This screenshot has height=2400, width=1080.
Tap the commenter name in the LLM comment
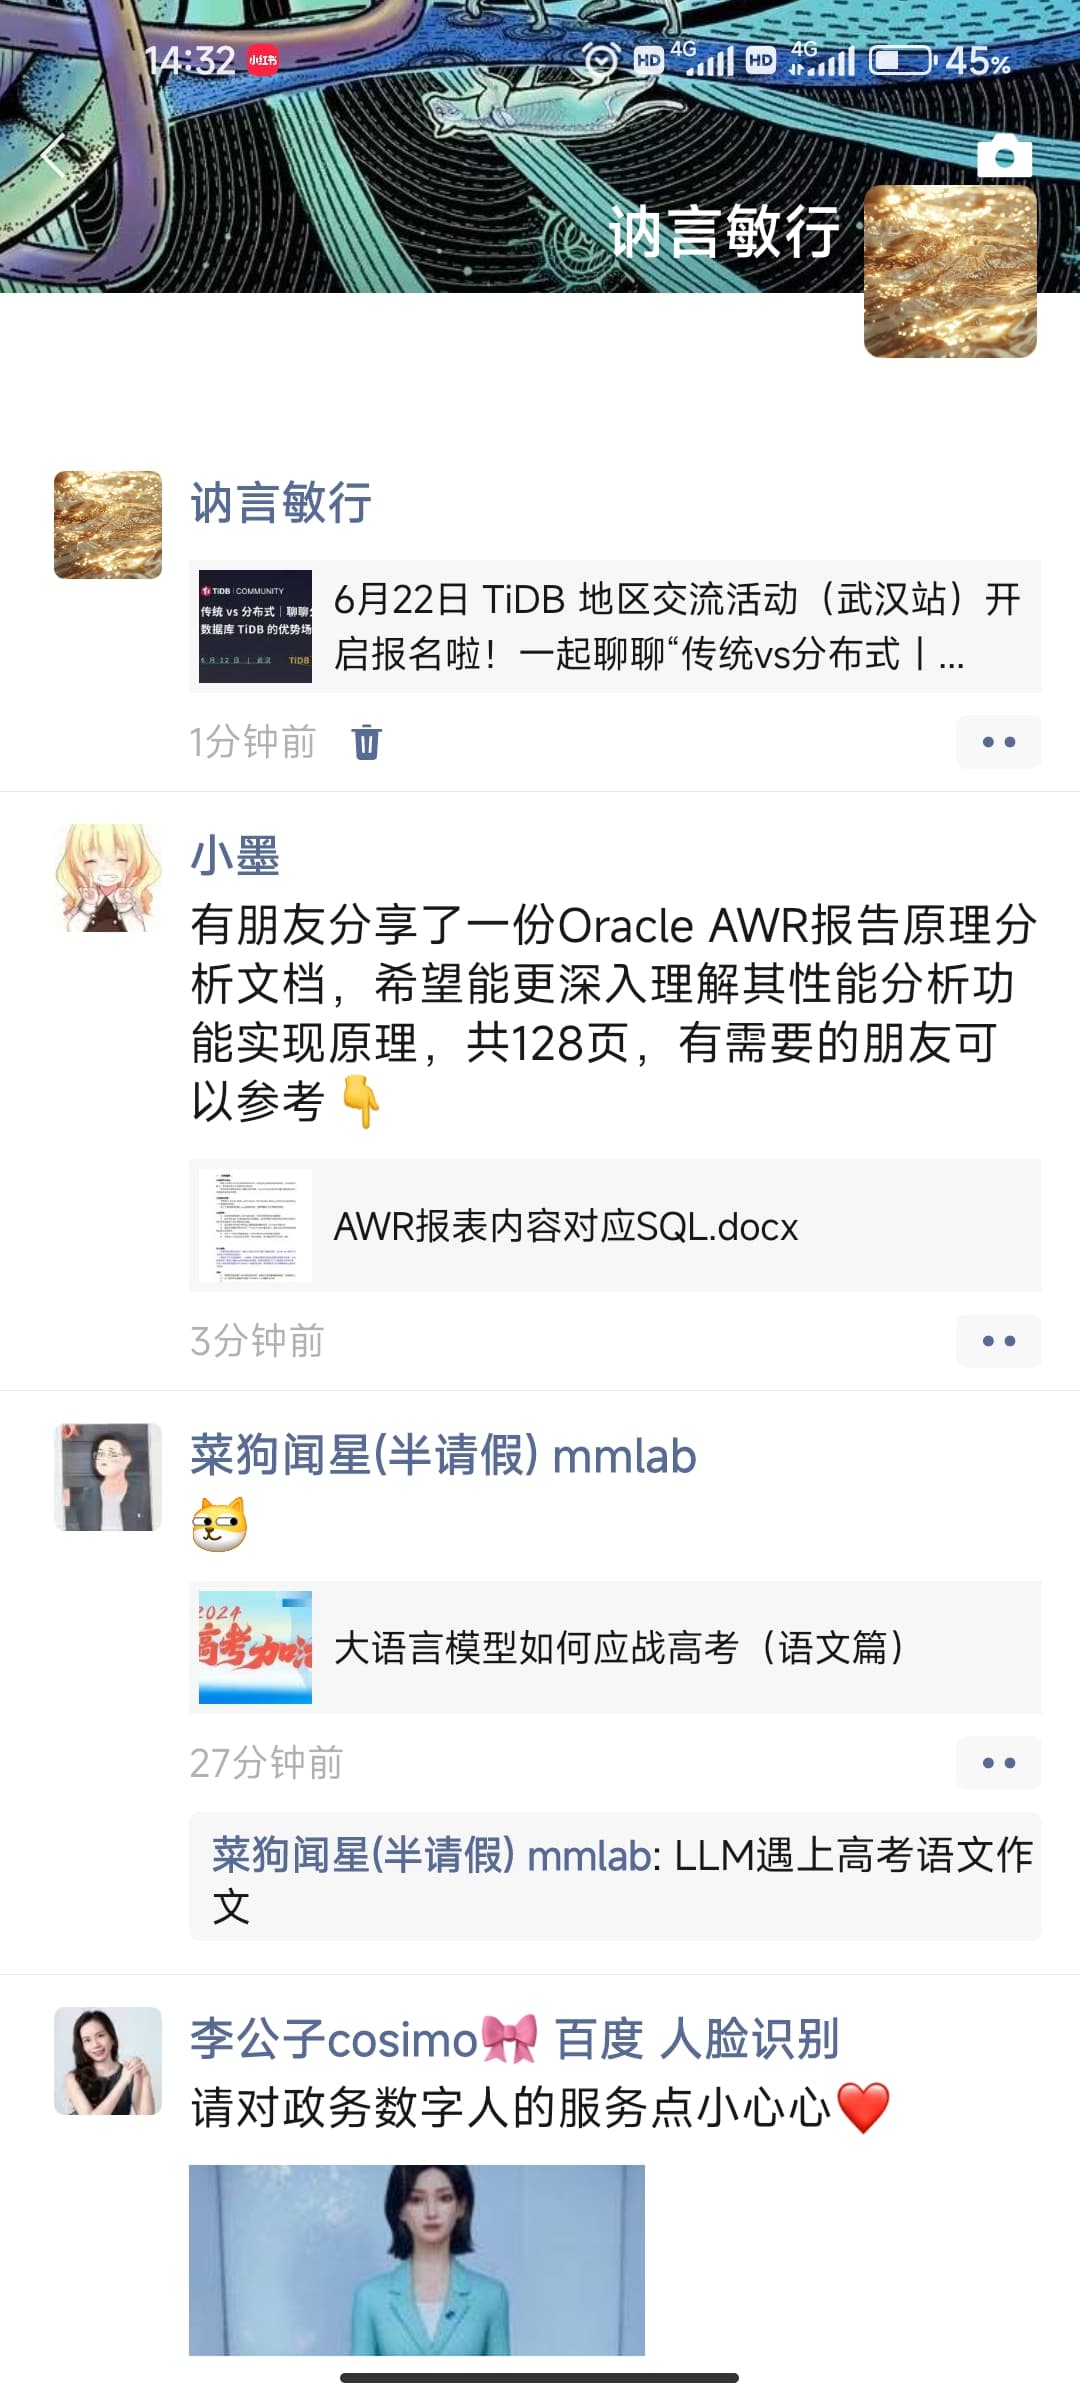tap(431, 1856)
